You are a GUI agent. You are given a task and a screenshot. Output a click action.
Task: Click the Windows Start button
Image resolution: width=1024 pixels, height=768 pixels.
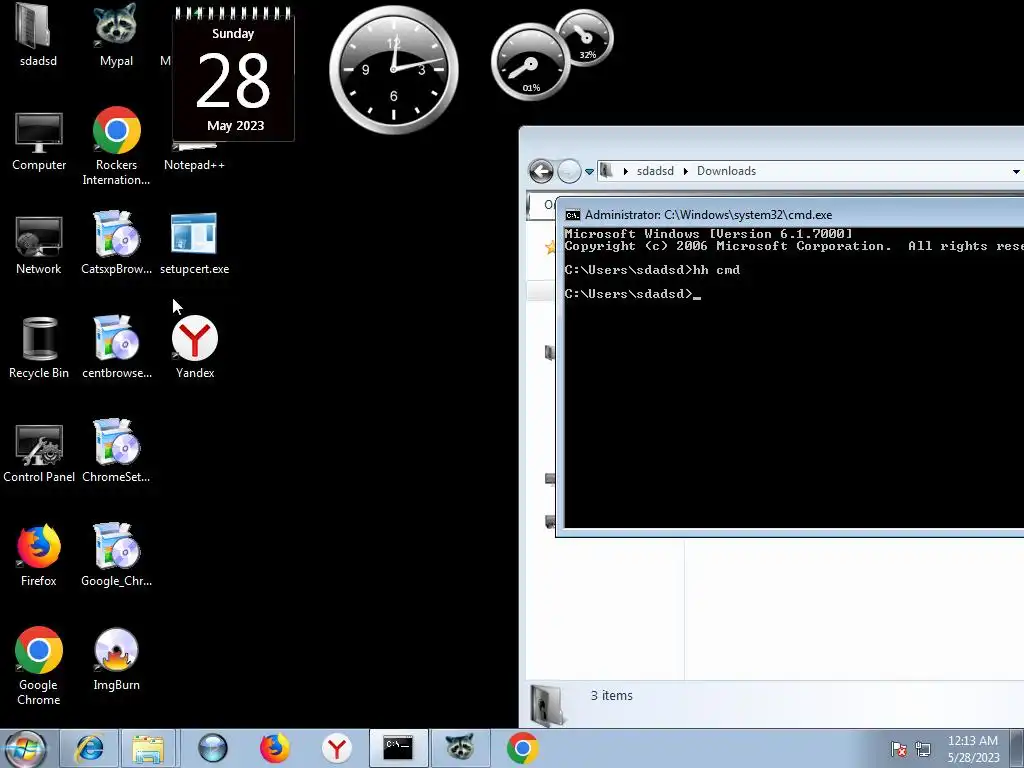pos(25,748)
